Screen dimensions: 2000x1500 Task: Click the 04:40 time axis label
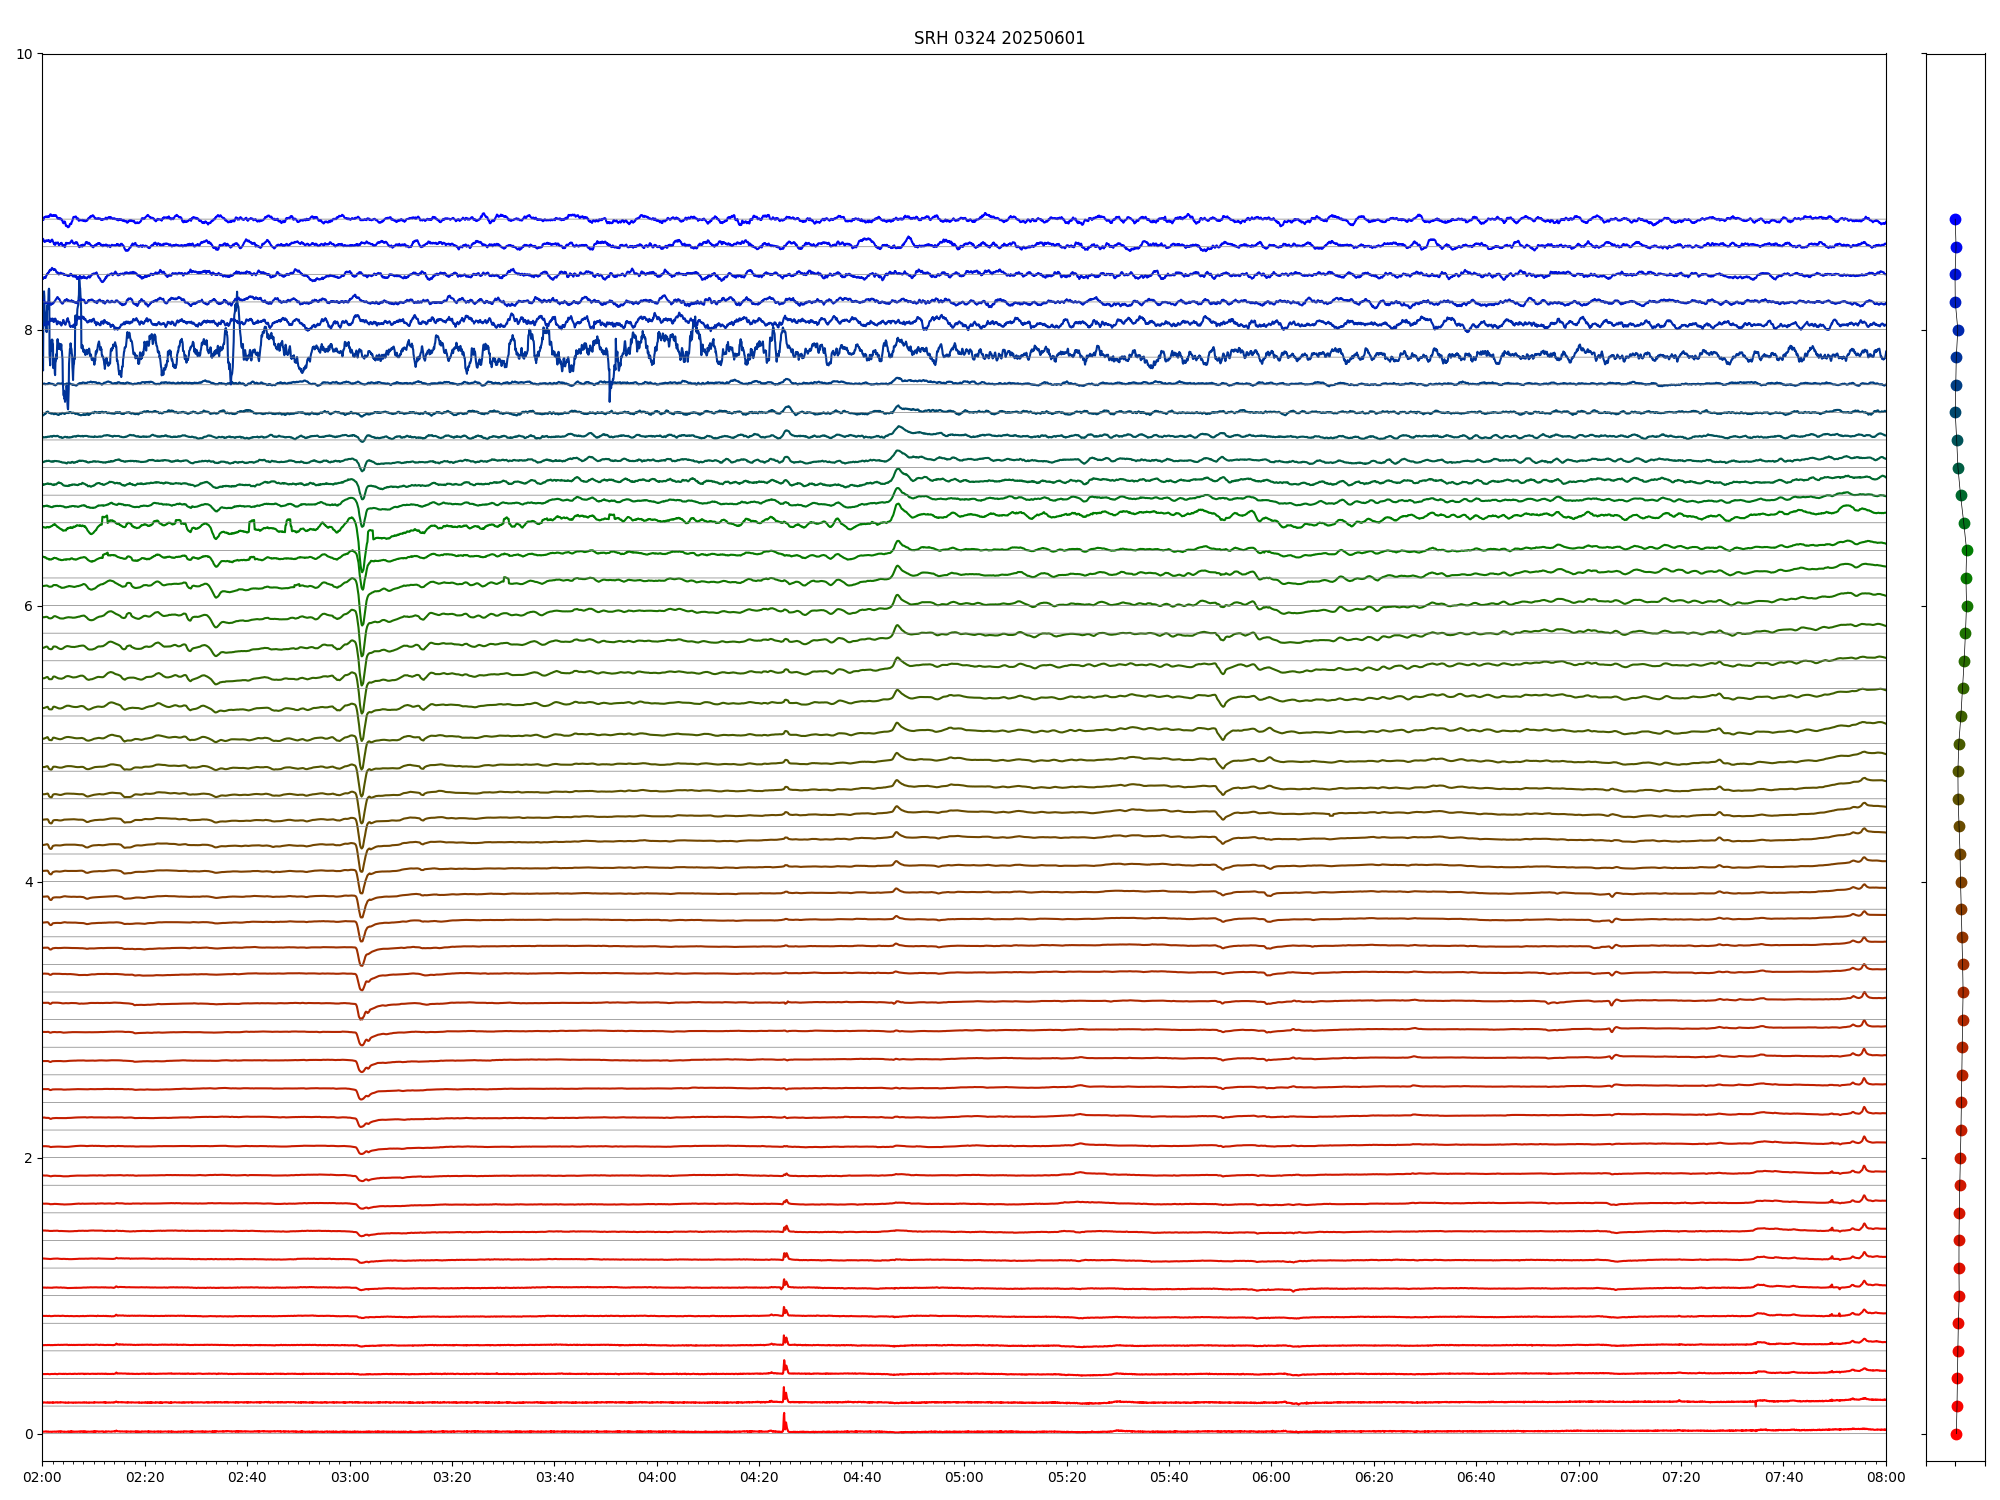click(x=862, y=1477)
